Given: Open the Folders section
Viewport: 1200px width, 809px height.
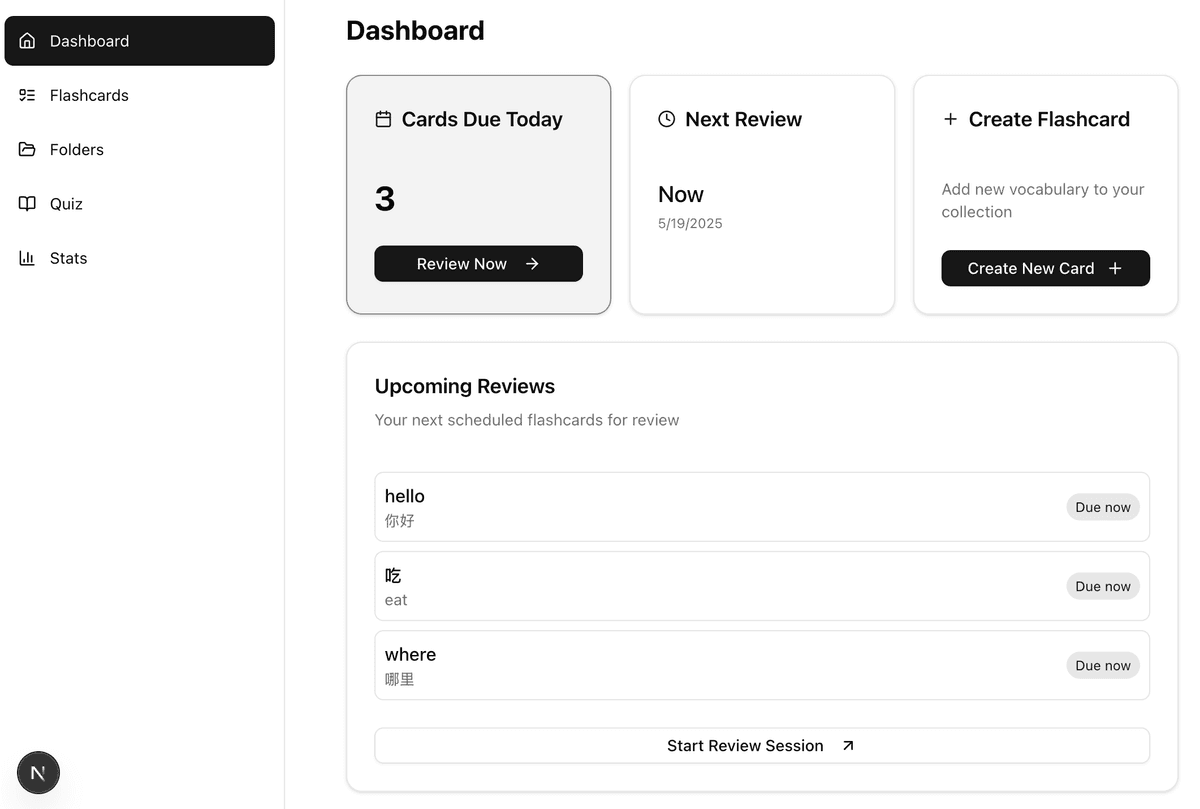Looking at the screenshot, I should (140, 149).
